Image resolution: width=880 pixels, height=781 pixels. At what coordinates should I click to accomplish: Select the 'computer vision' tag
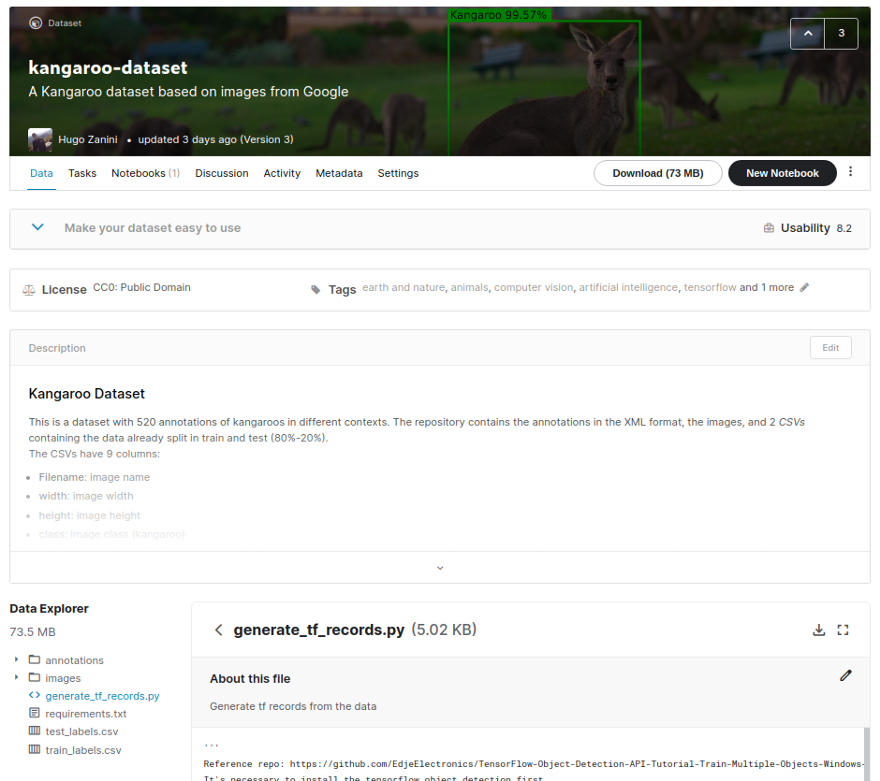[x=533, y=287]
